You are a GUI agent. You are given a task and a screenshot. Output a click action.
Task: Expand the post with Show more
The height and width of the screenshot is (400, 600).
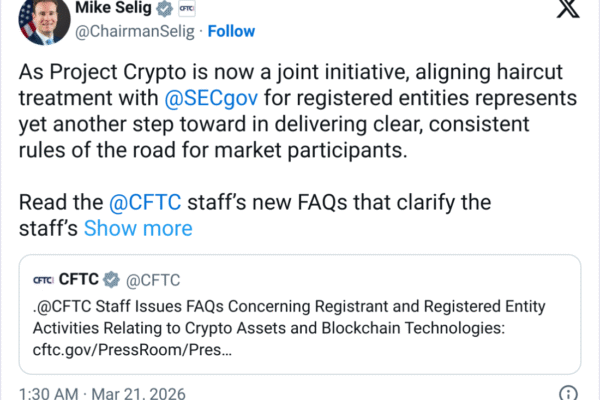coord(138,228)
